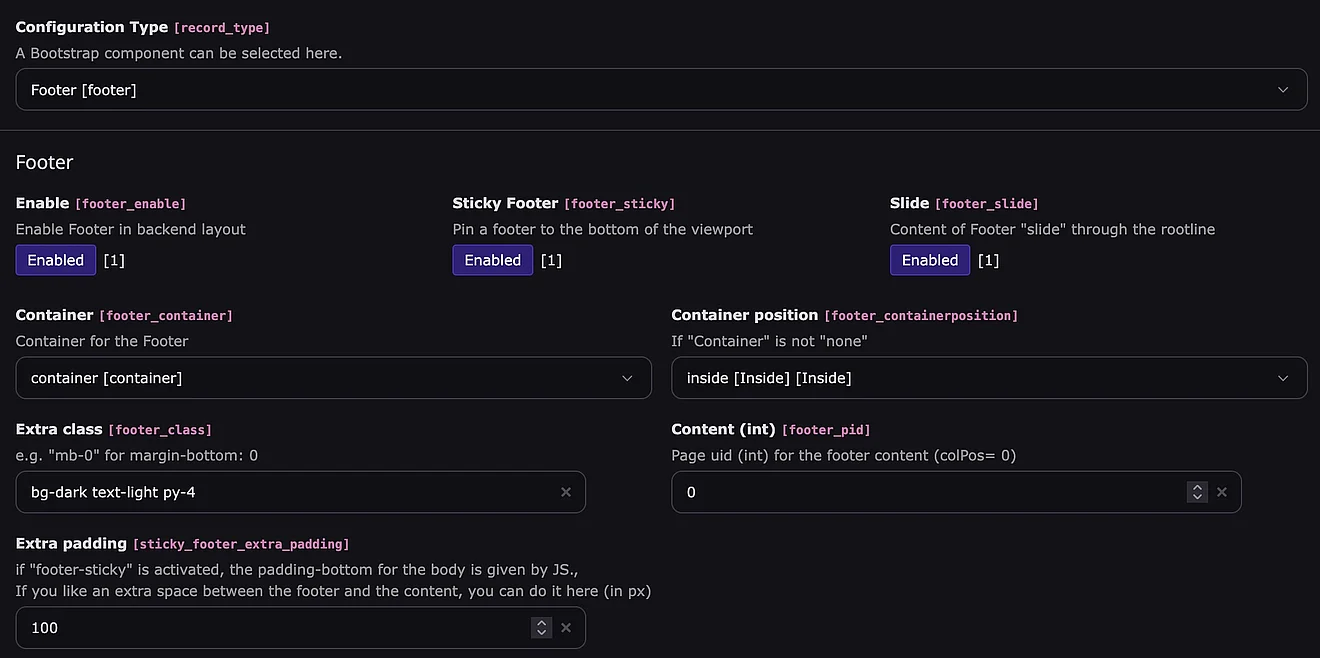Click the [footer_sticky] code tag
This screenshot has height=658, width=1320.
(x=620, y=204)
